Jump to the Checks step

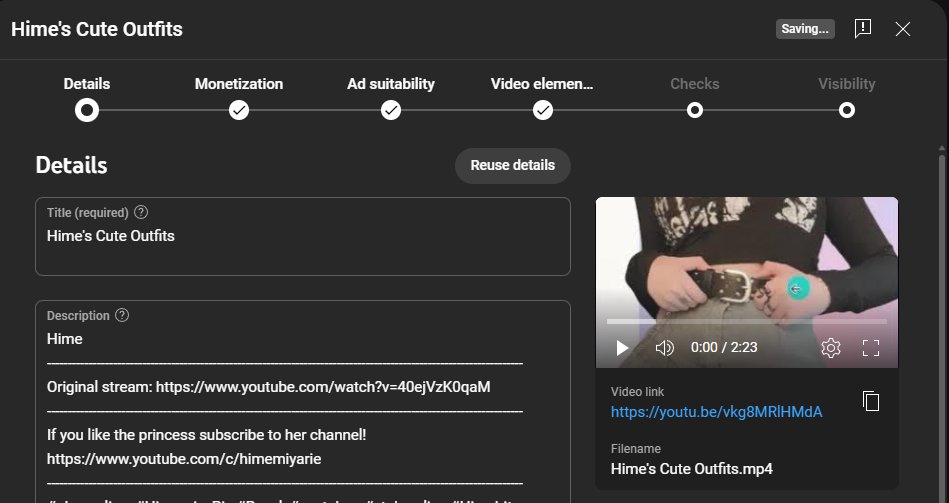[x=694, y=110]
